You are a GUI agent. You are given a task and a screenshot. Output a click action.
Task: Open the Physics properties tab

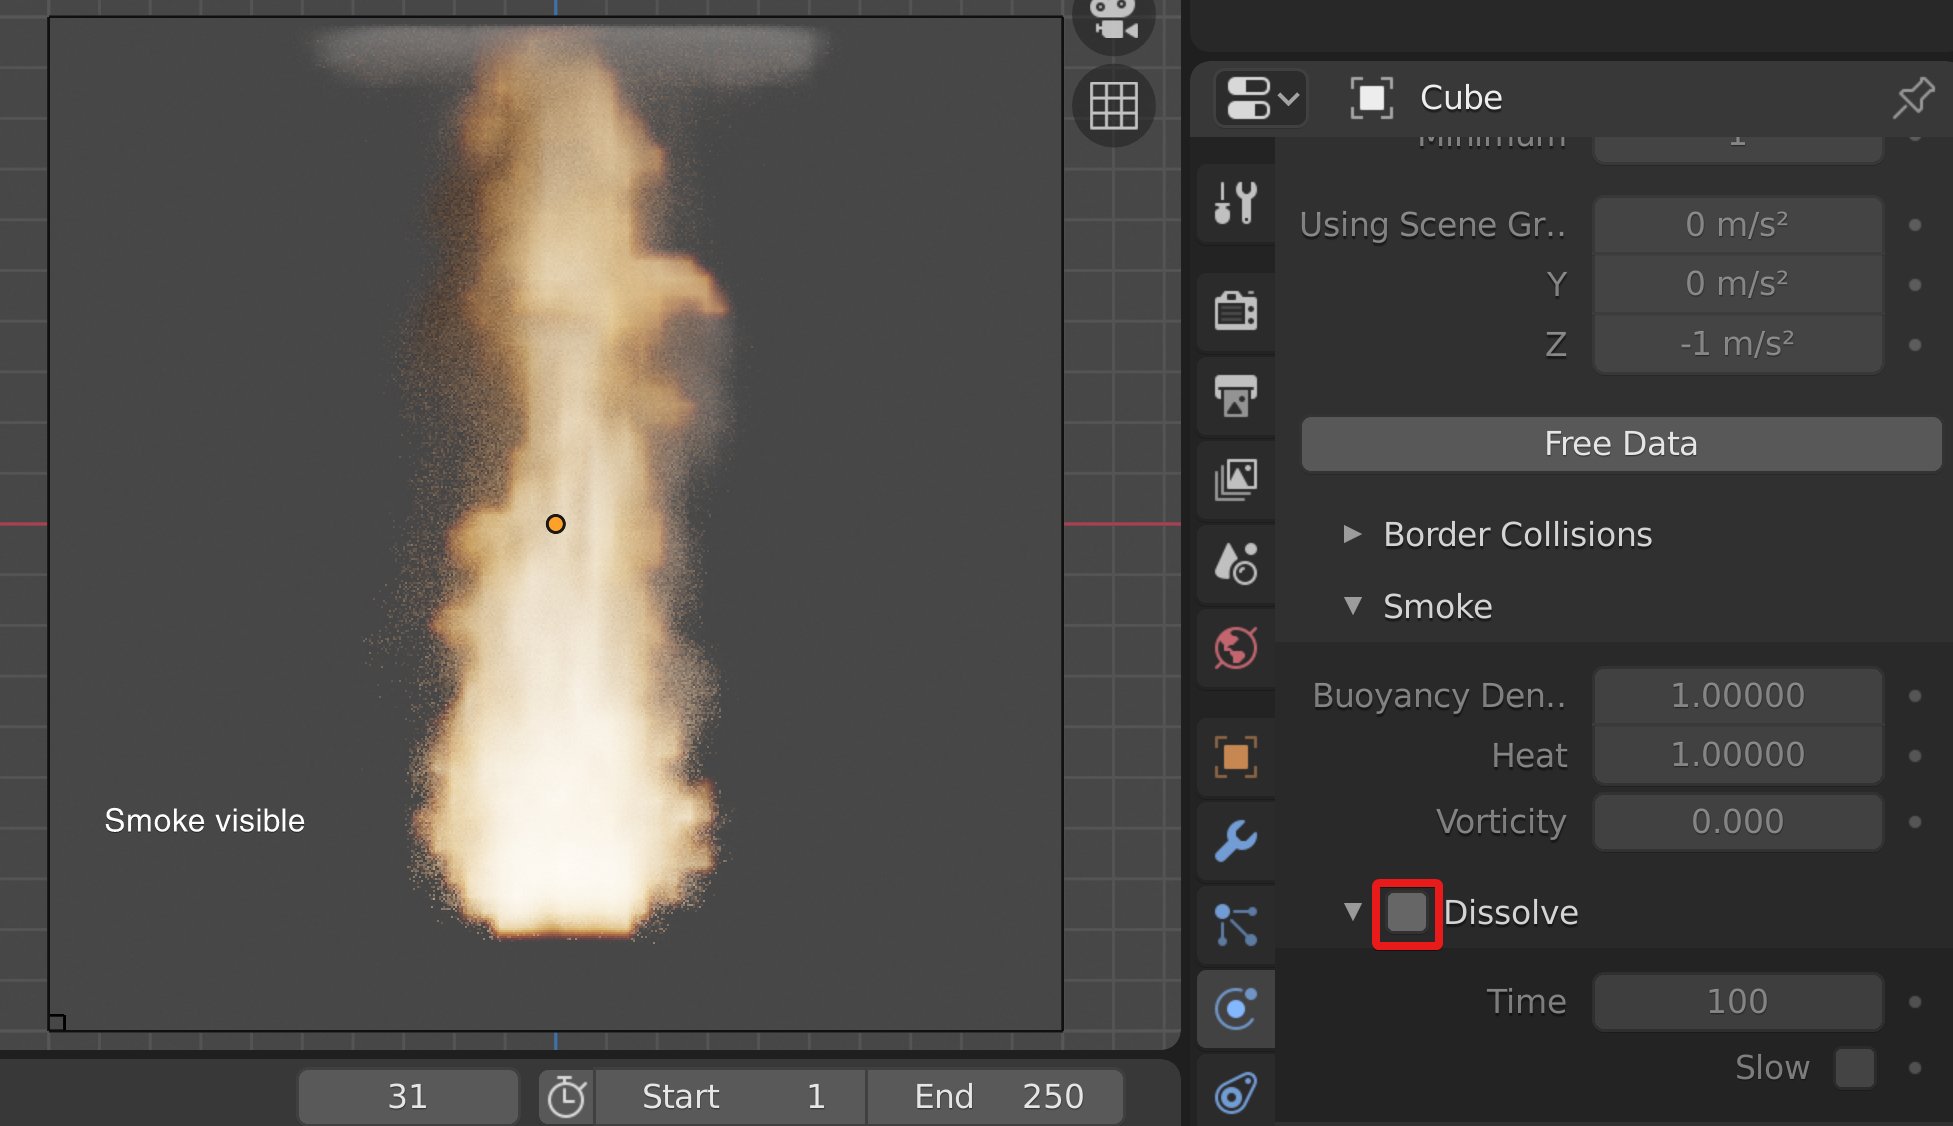pos(1235,1008)
